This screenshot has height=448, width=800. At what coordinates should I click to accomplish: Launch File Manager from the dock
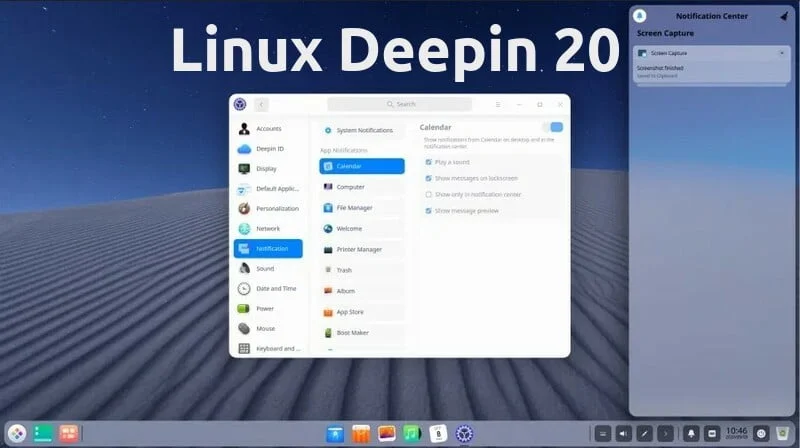[x=335, y=434]
